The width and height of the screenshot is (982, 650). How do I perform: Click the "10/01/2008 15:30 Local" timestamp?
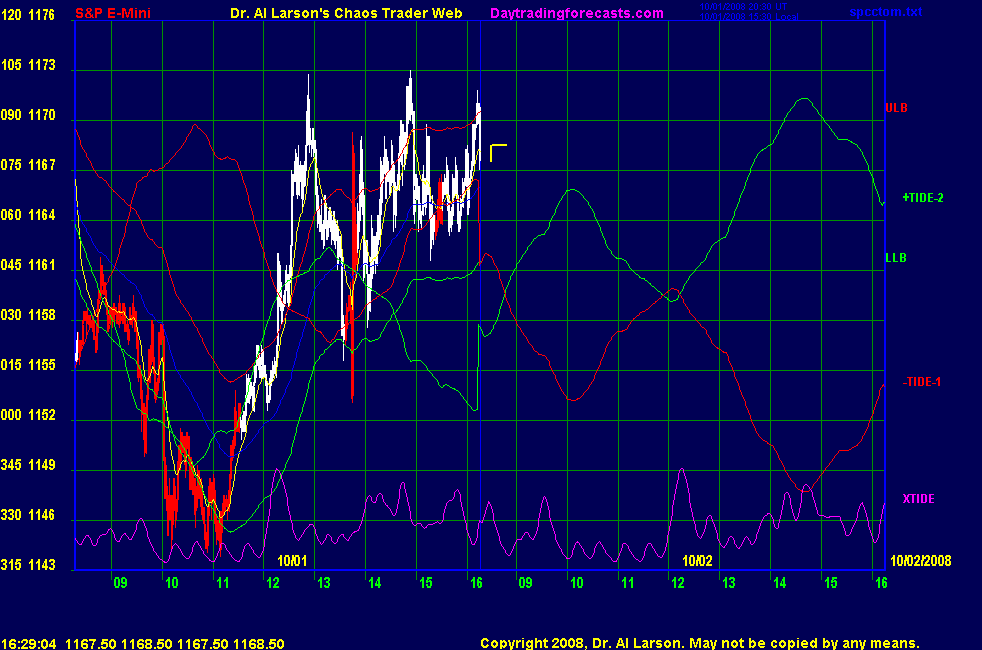(x=749, y=16)
